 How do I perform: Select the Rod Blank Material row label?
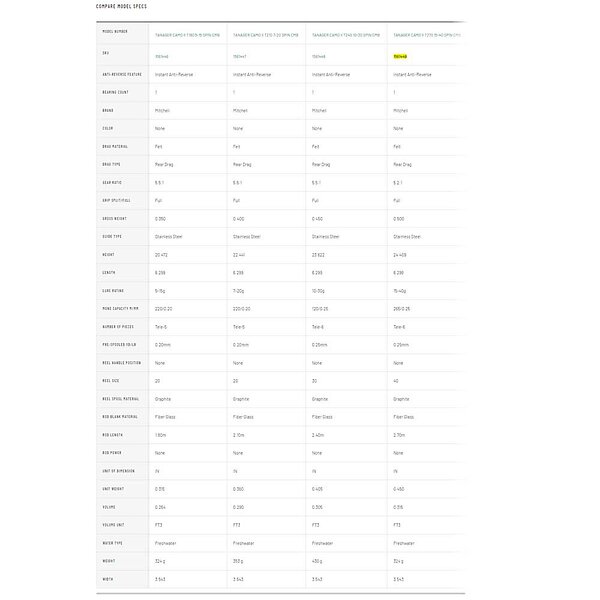coord(122,415)
